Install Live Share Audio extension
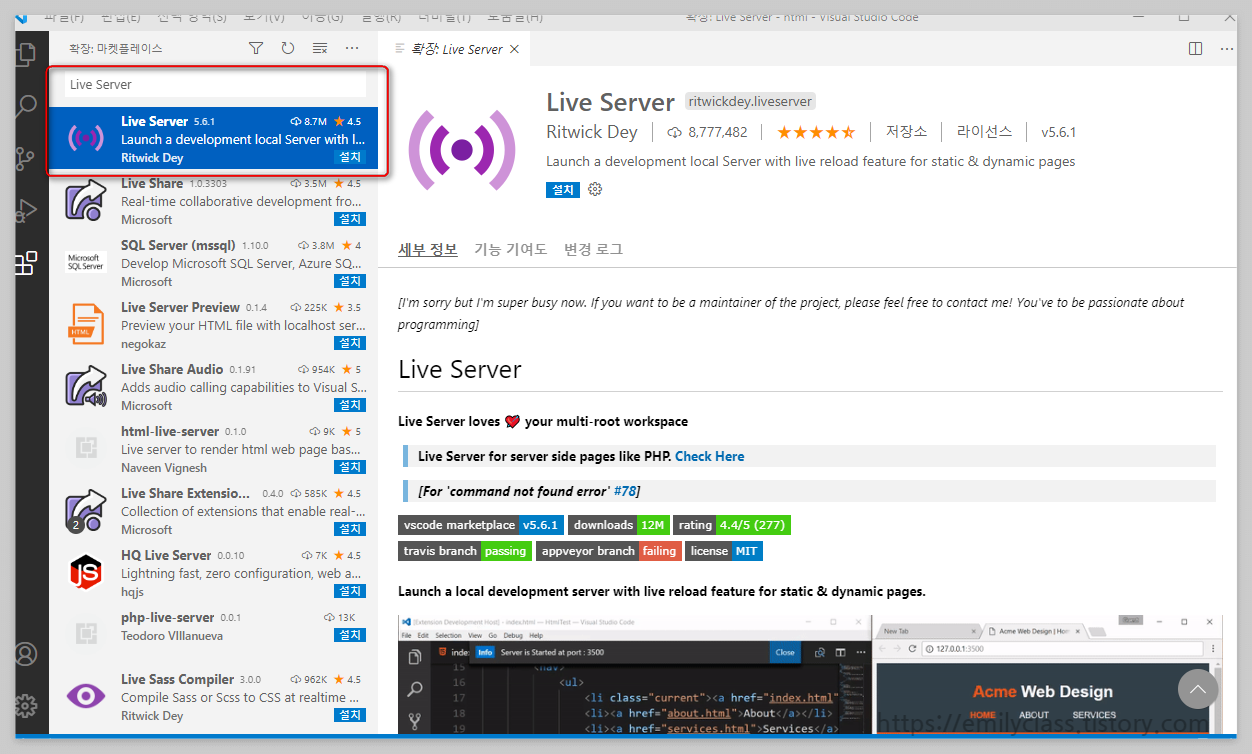The width and height of the screenshot is (1252, 754). click(x=350, y=405)
